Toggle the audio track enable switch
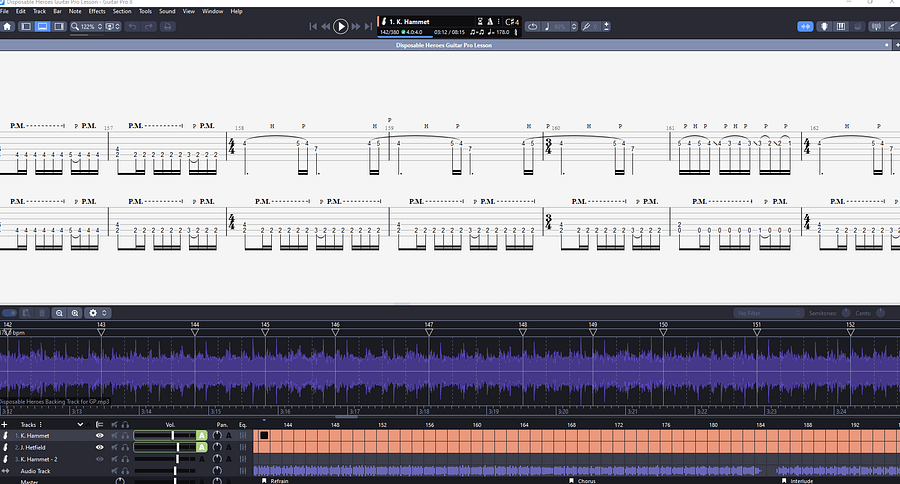900x484 pixels. coord(9,313)
